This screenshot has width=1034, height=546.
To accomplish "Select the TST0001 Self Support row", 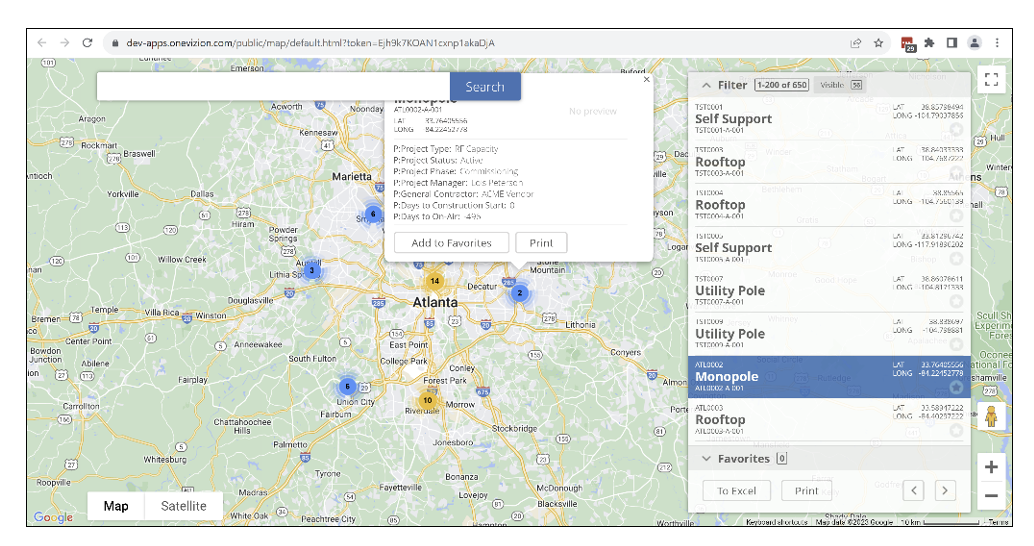I will (x=829, y=119).
